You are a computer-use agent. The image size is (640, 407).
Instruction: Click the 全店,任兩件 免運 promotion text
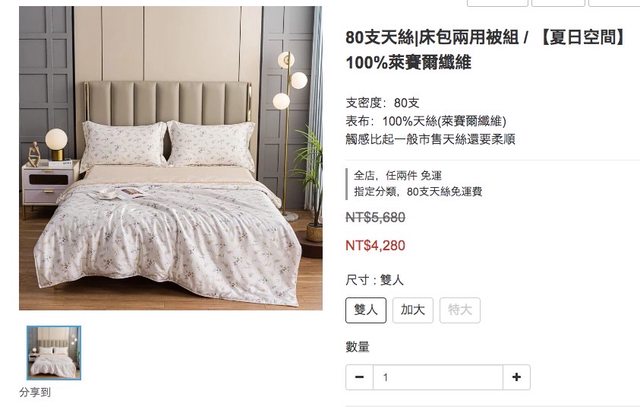click(x=398, y=176)
